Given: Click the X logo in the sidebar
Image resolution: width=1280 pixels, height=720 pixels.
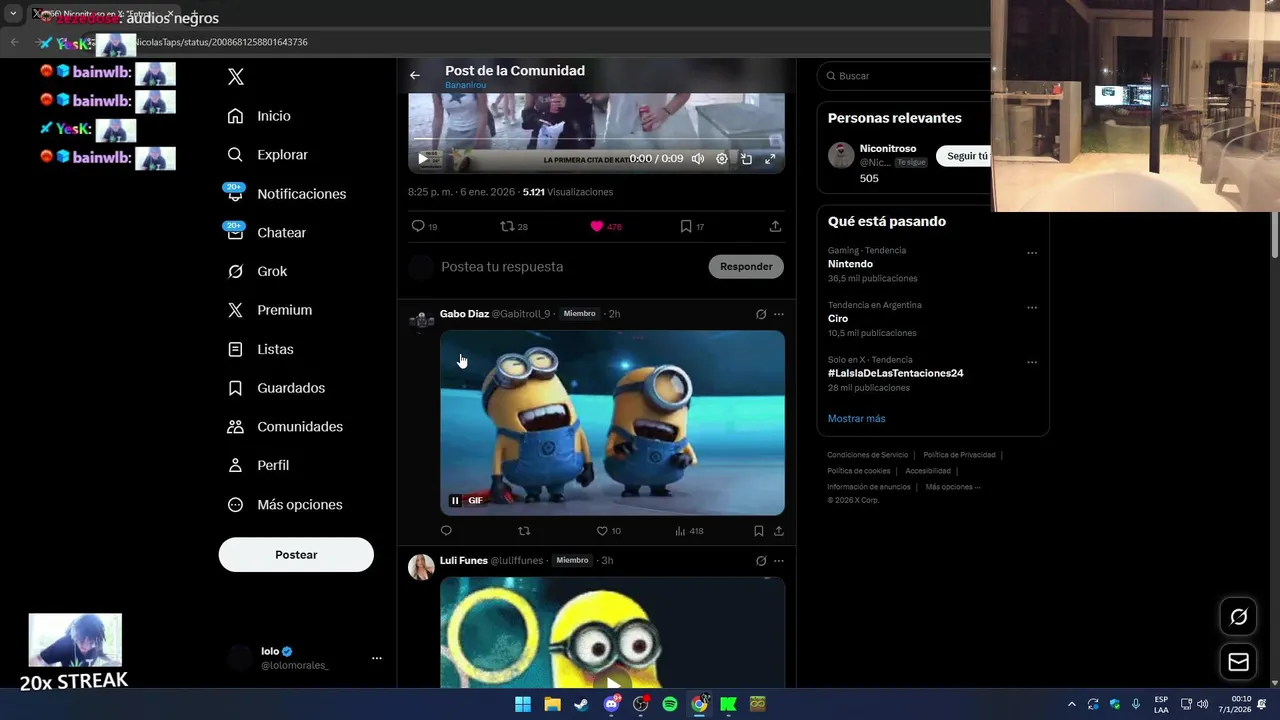Looking at the screenshot, I should 236,77.
